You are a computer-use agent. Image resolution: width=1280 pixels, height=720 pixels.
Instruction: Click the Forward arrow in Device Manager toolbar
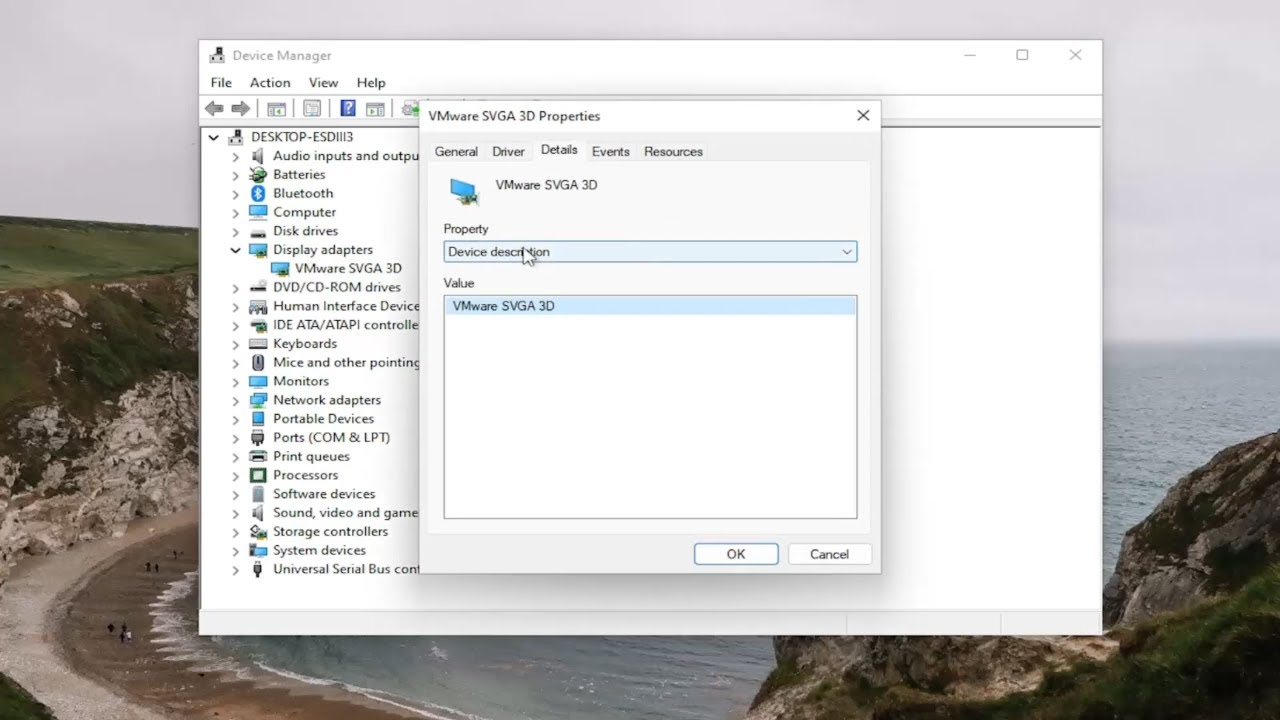click(x=240, y=108)
